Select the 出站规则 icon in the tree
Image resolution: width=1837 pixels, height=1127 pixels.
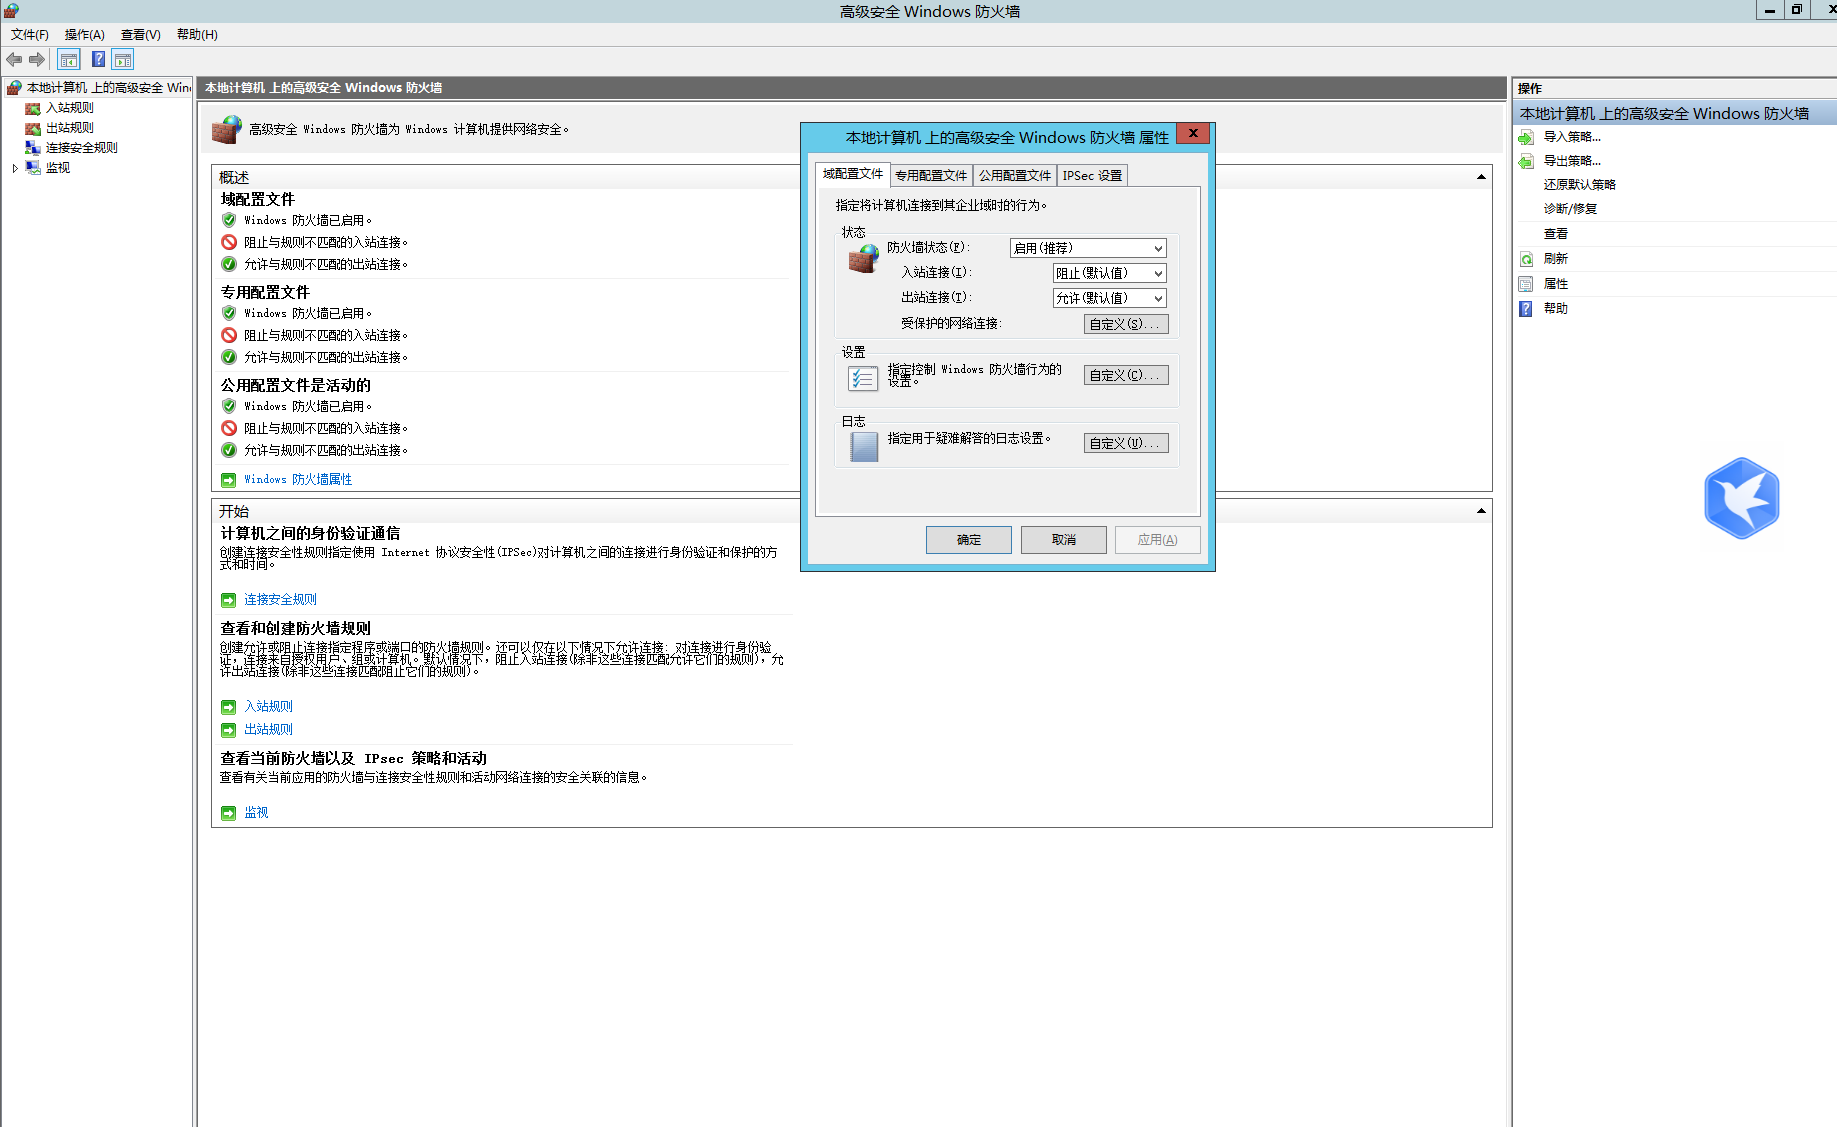[x=33, y=128]
